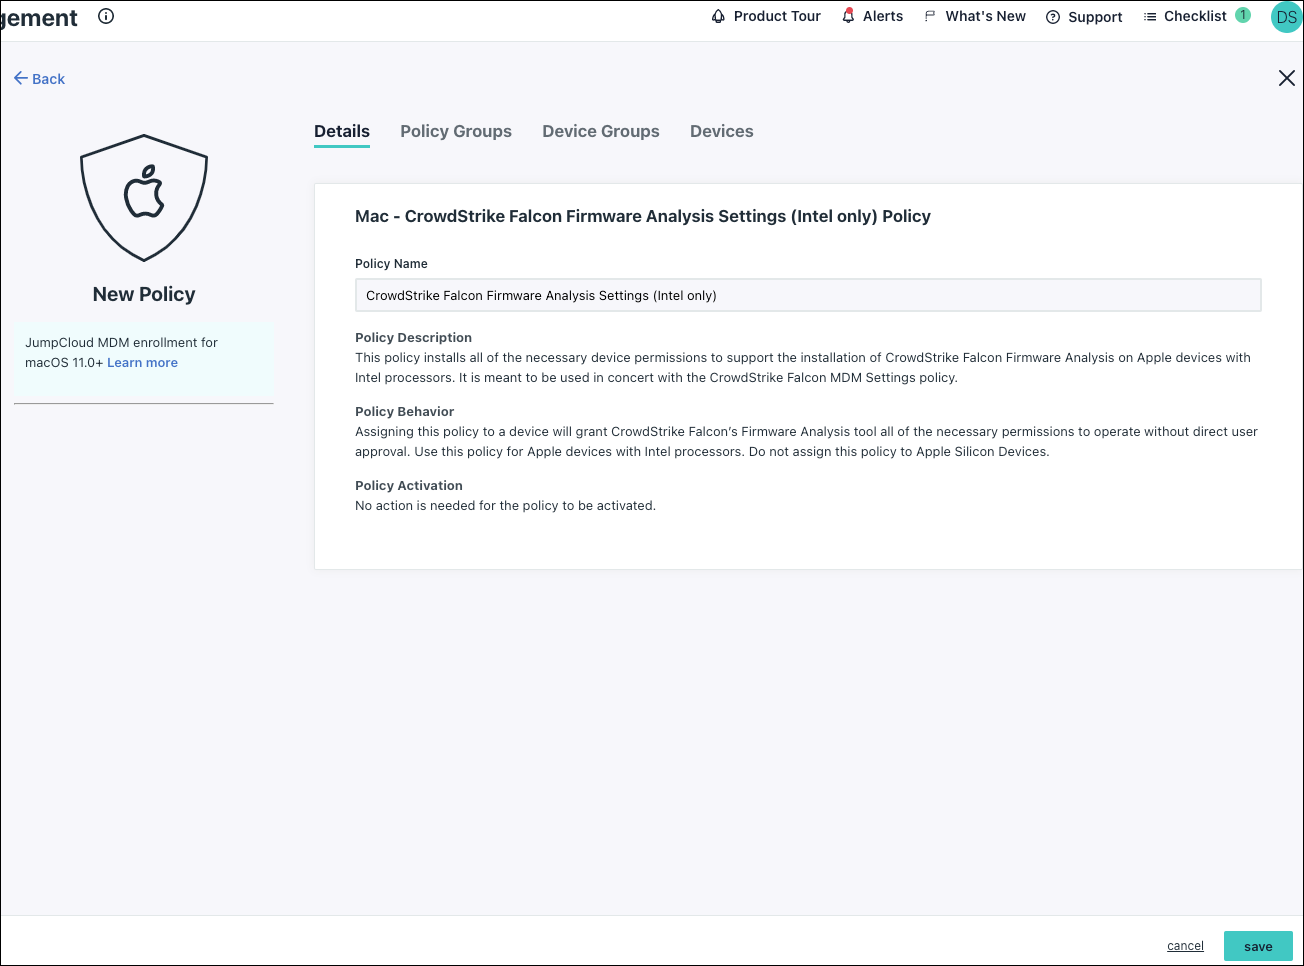This screenshot has height=966, width=1304.
Task: Open the Checklist panel
Action: (x=1193, y=16)
